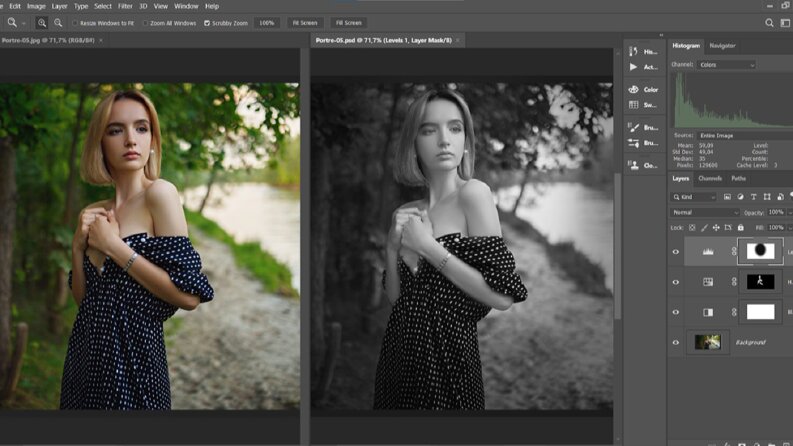This screenshot has width=793, height=446.
Task: Click the 100% zoom button
Action: click(x=267, y=23)
